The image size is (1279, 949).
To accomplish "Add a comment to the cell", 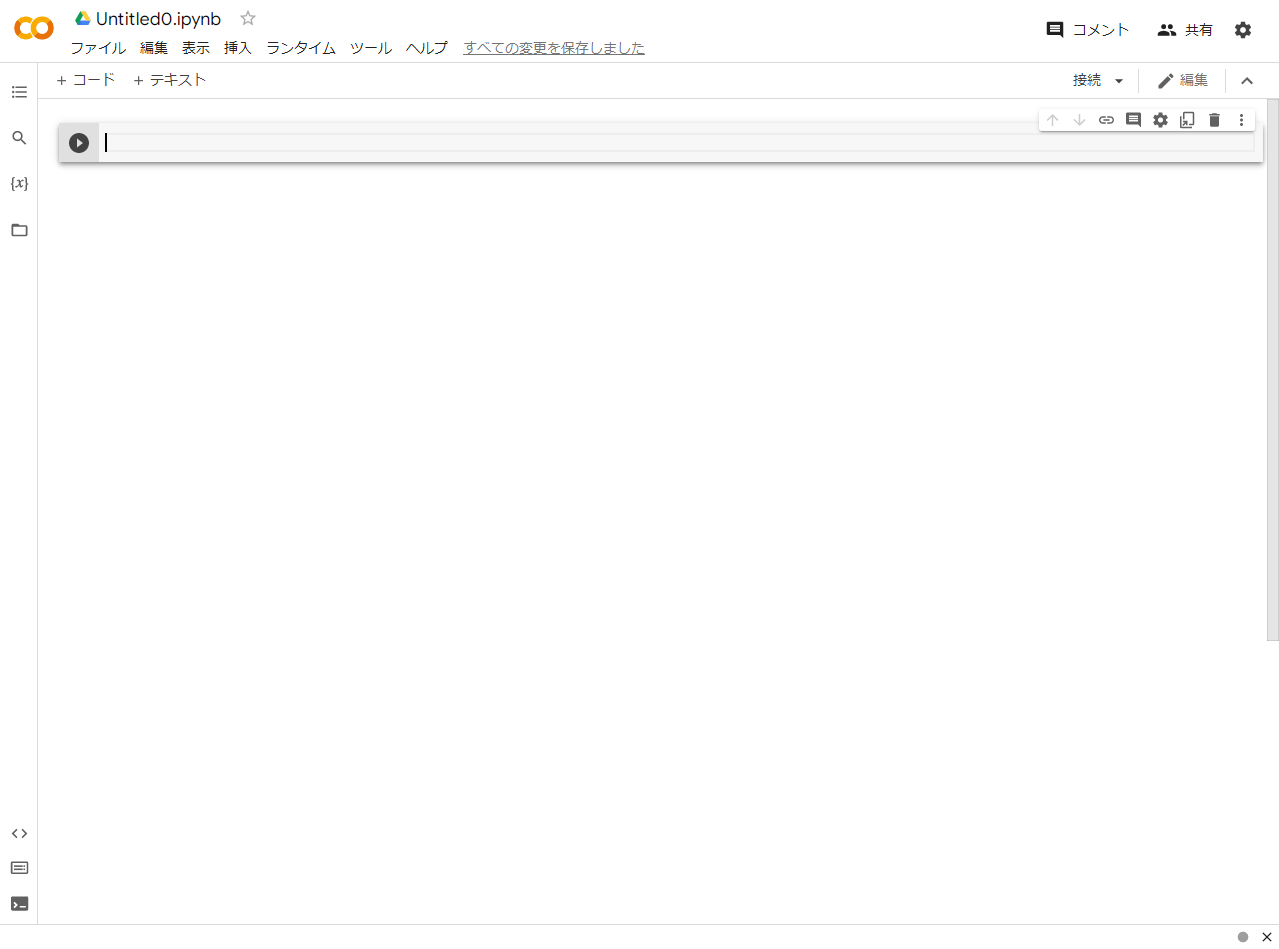I will 1133,120.
